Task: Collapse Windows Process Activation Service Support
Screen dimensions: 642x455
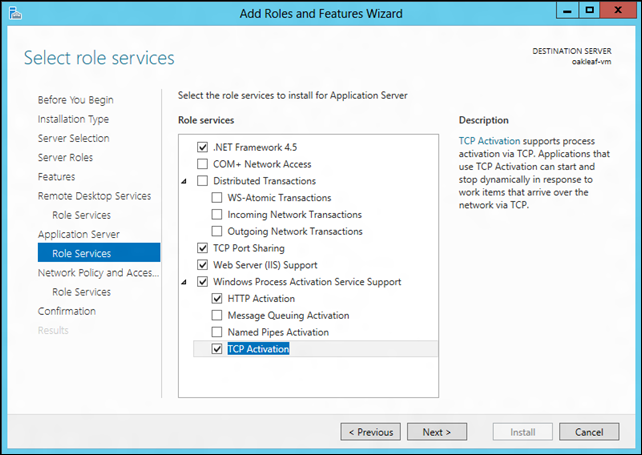Action: pyautogui.click(x=184, y=282)
